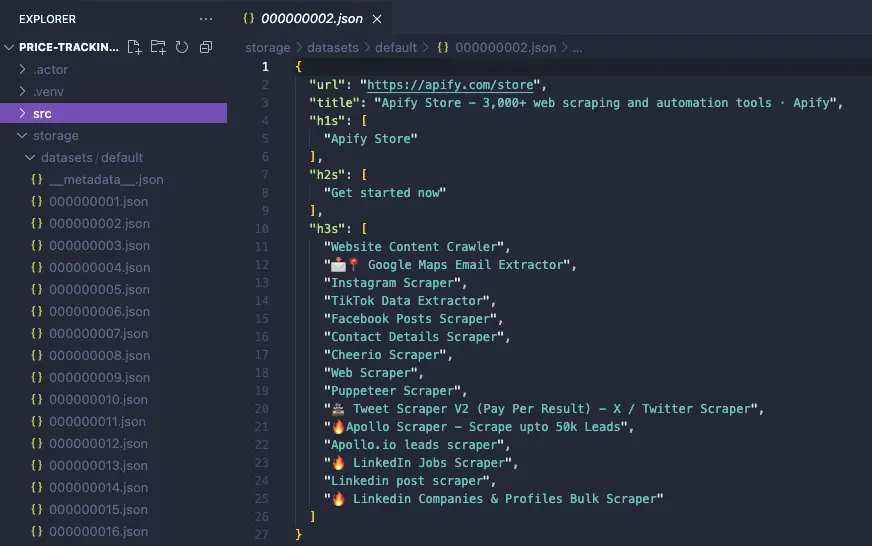872x546 pixels.
Task: Click the "Web Scraper" string on line 18
Action: (370, 373)
